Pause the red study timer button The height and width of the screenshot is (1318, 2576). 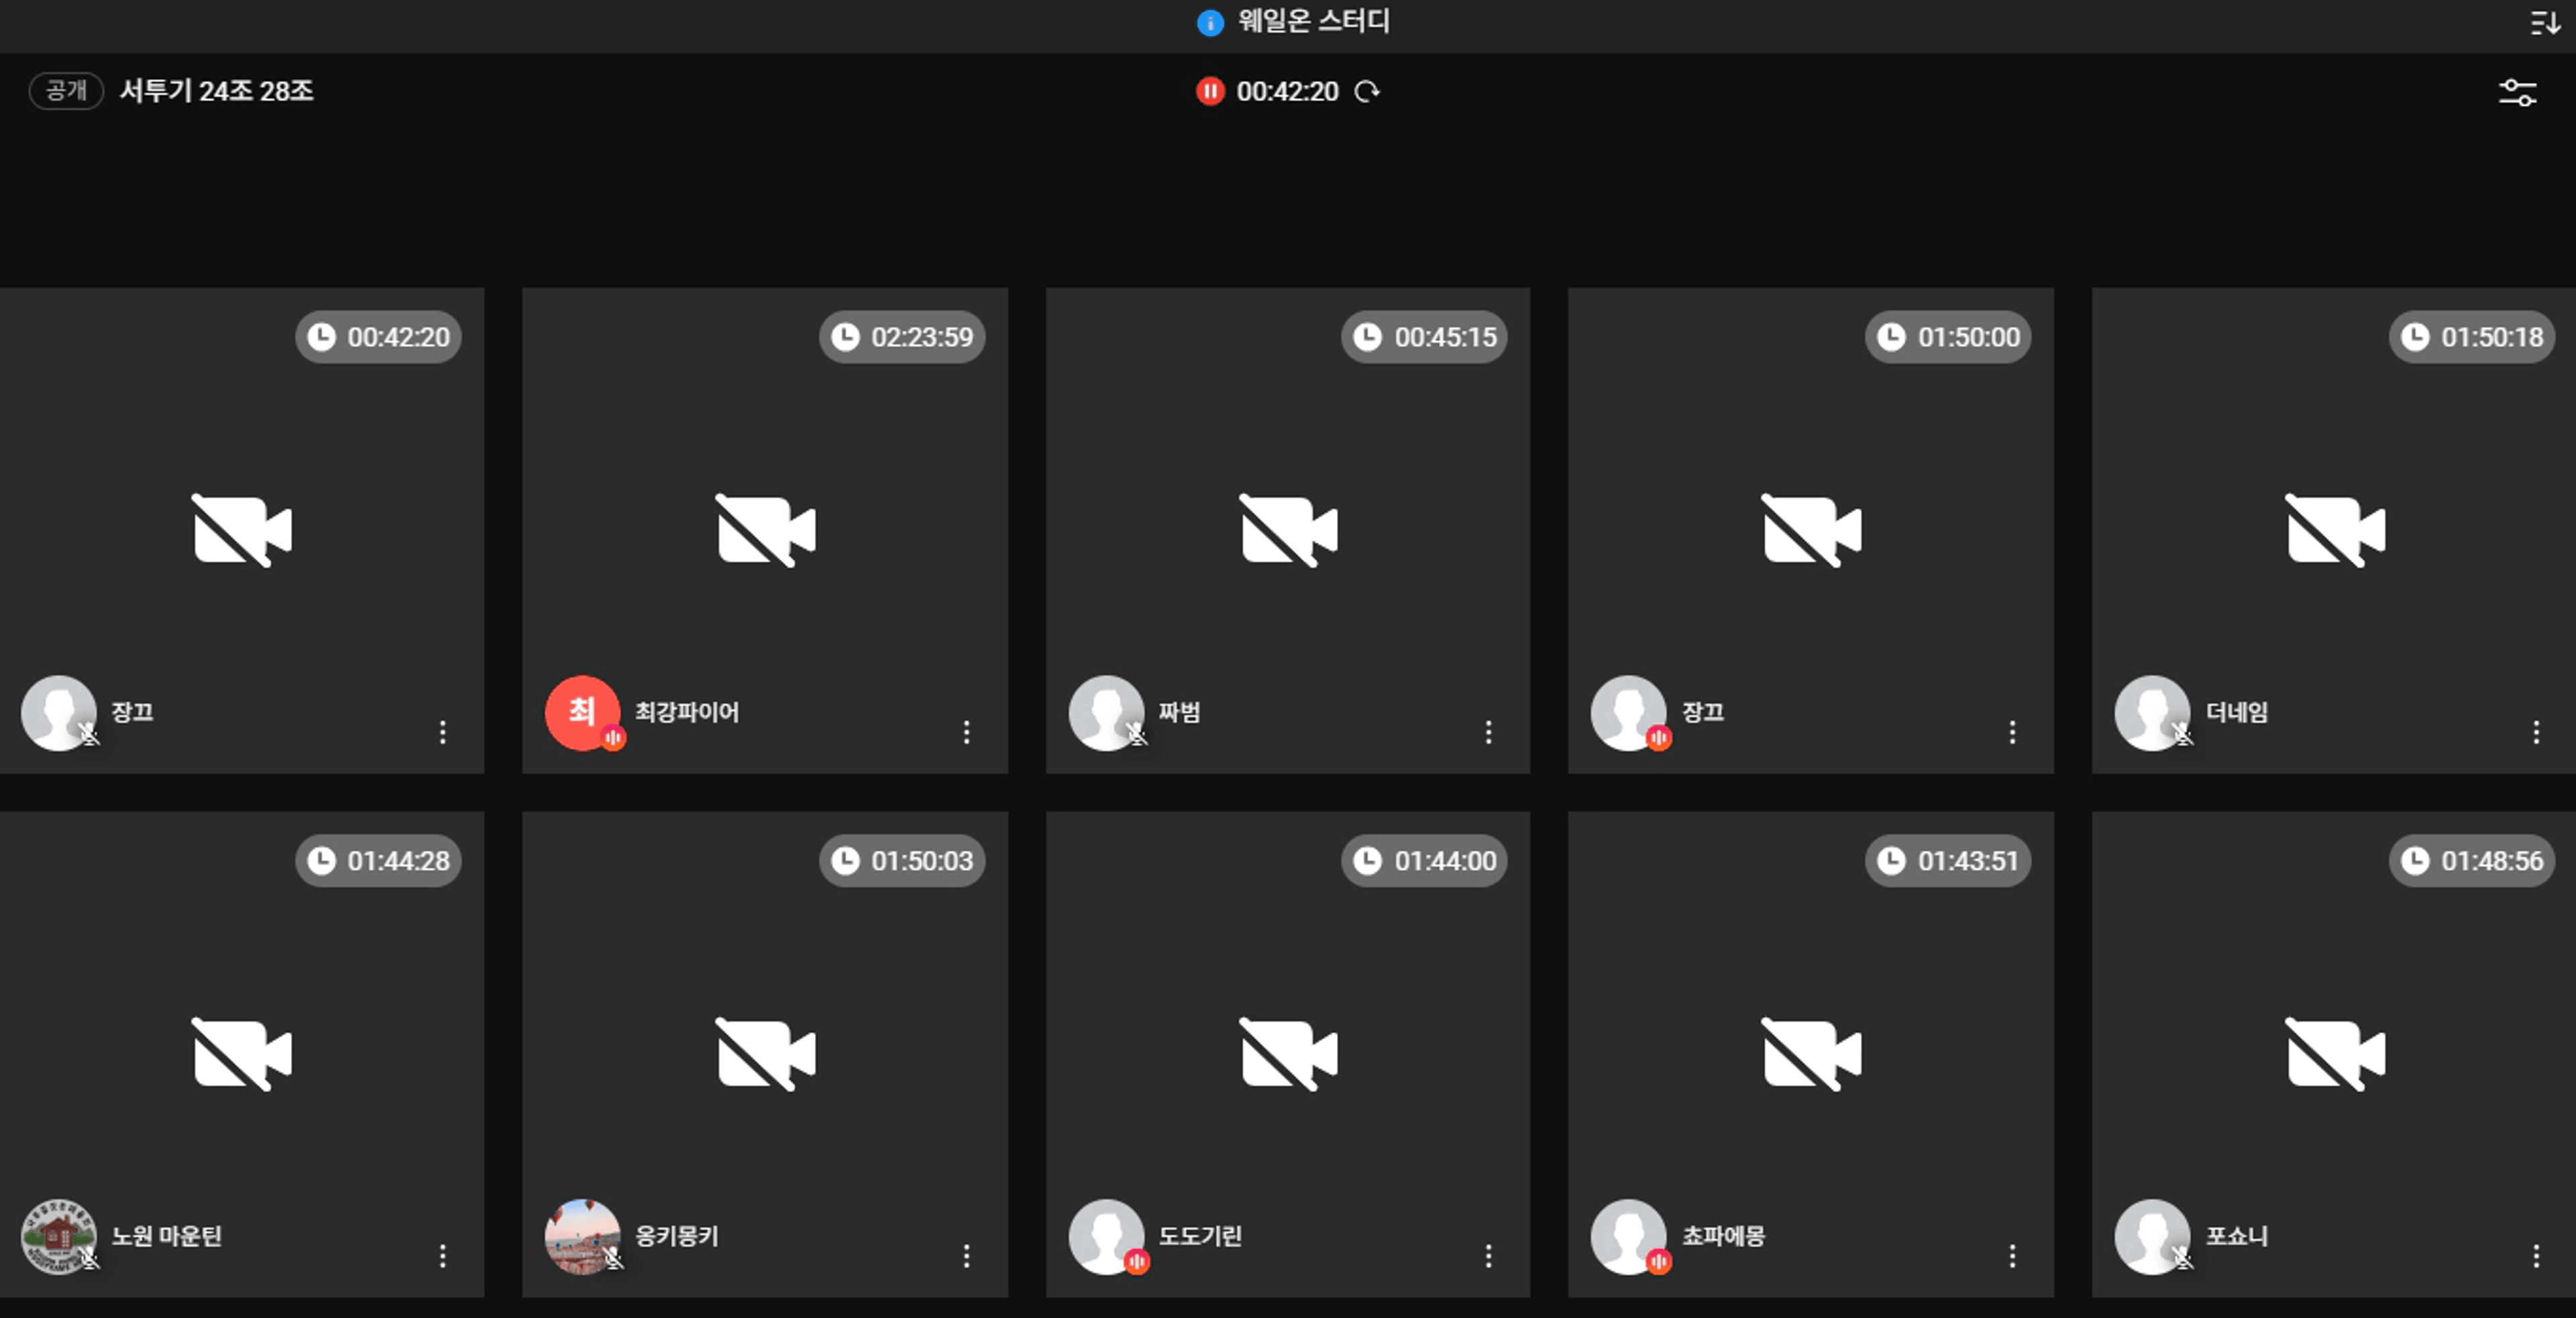pos(1210,91)
